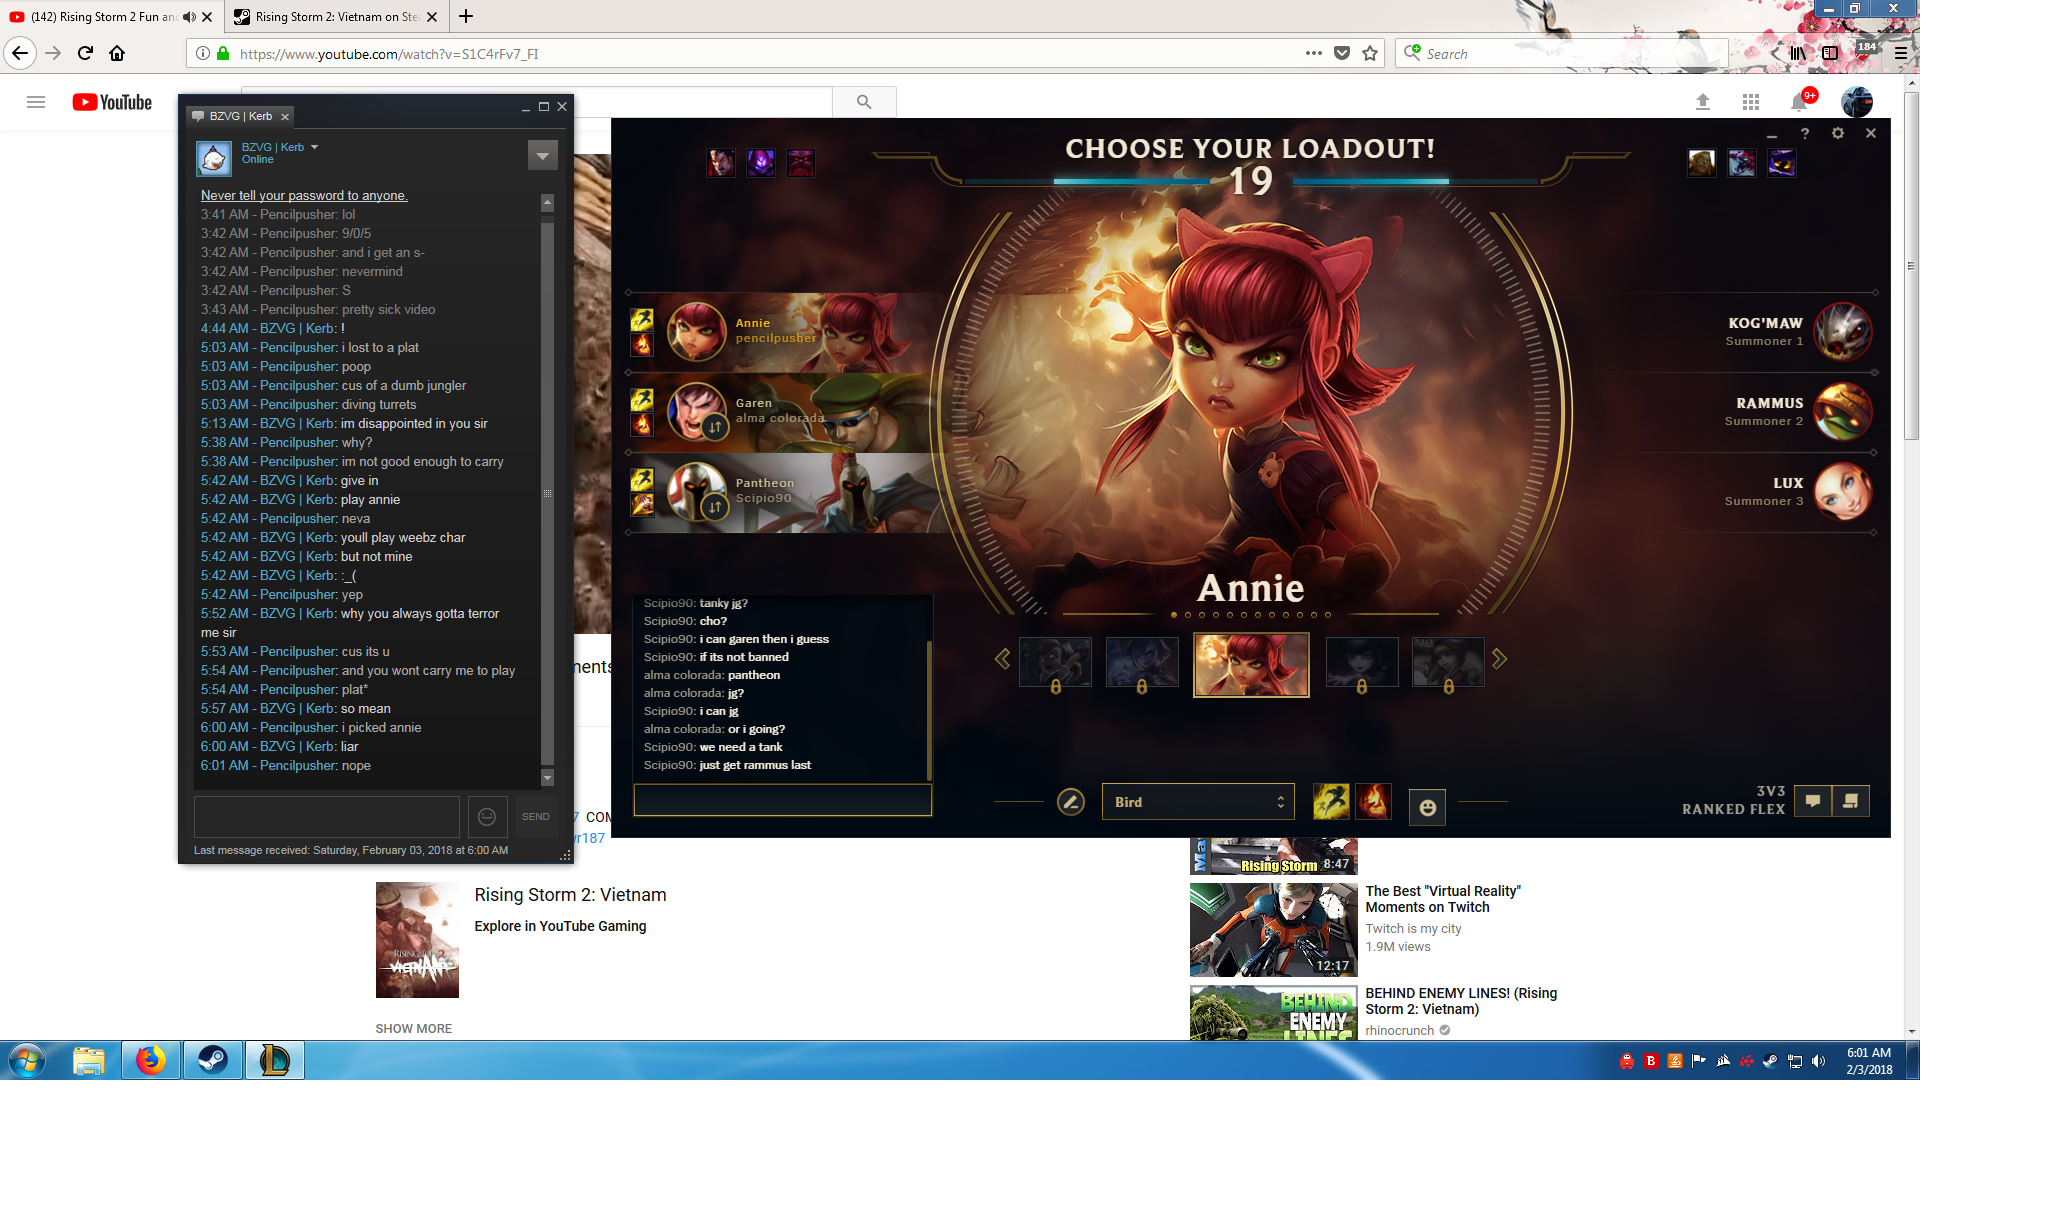Click the swap arrows on Pantheon
Viewport: 2048px width, 1209px height.
(715, 507)
